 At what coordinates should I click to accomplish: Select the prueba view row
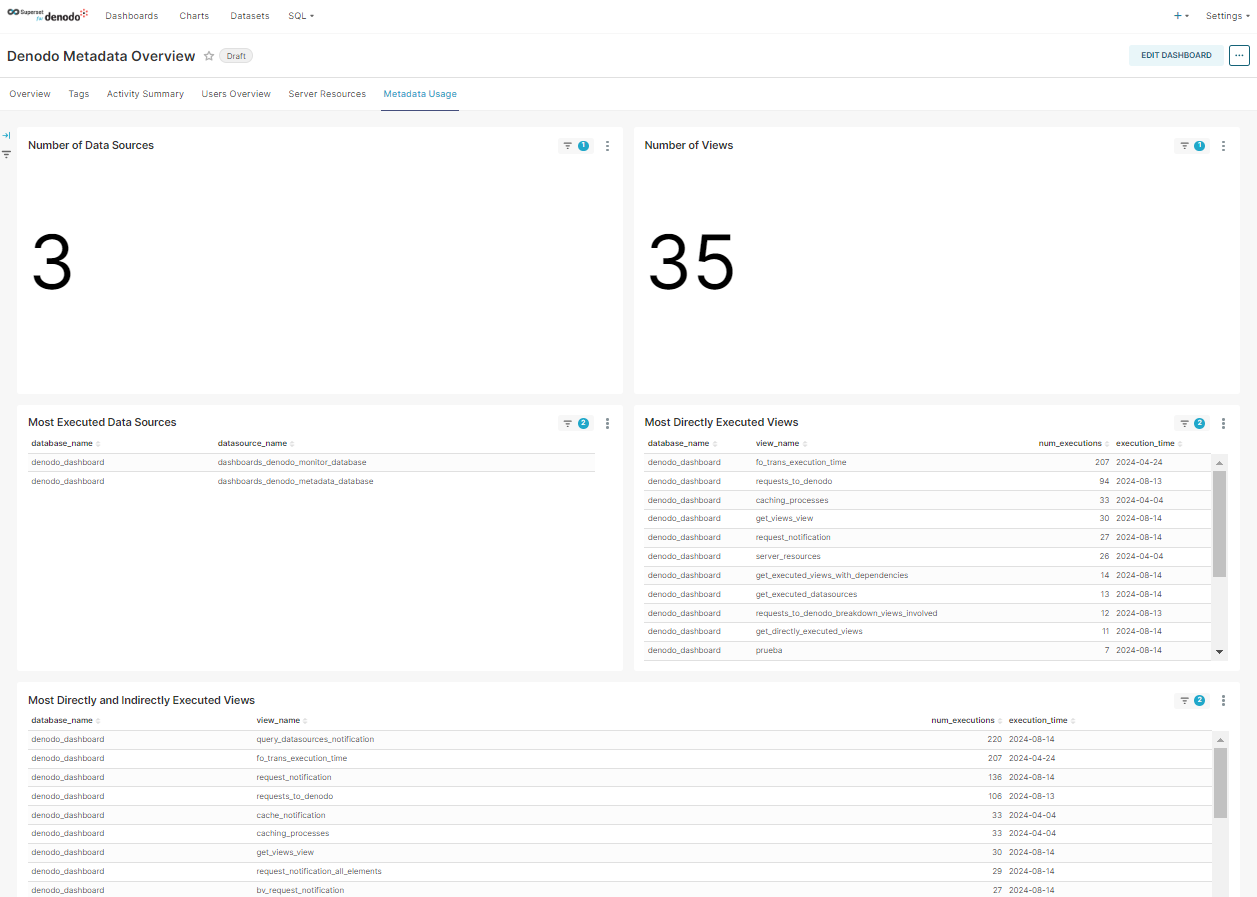tap(927, 651)
